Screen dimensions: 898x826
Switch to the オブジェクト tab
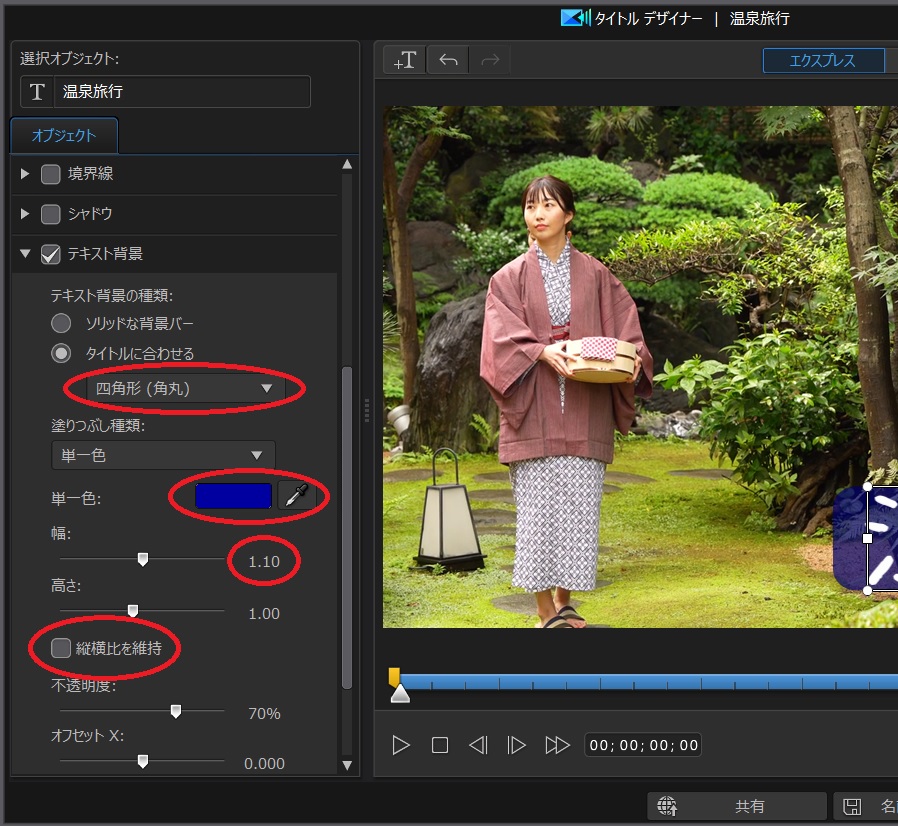(x=64, y=136)
